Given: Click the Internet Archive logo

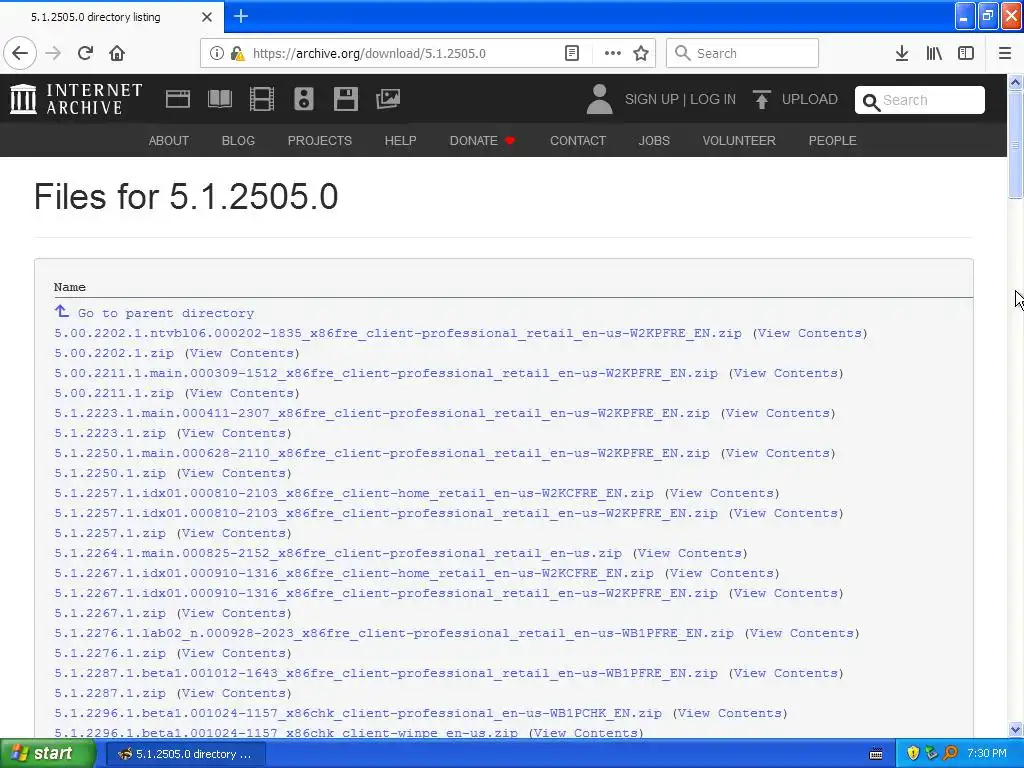Looking at the screenshot, I should tap(76, 99).
